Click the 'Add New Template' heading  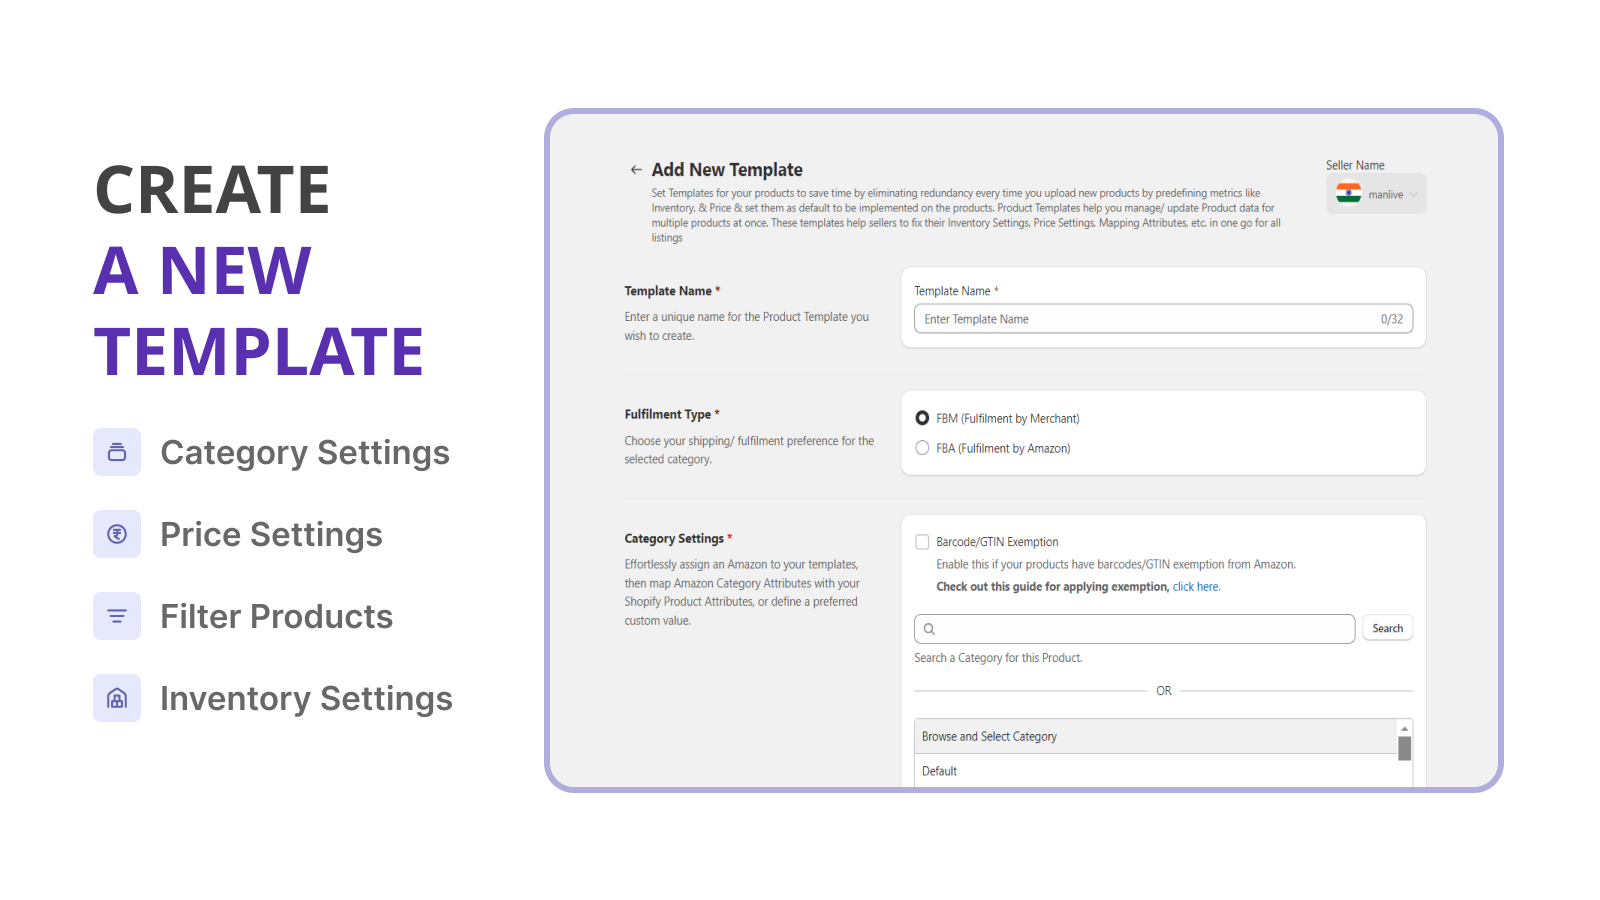[x=727, y=170]
